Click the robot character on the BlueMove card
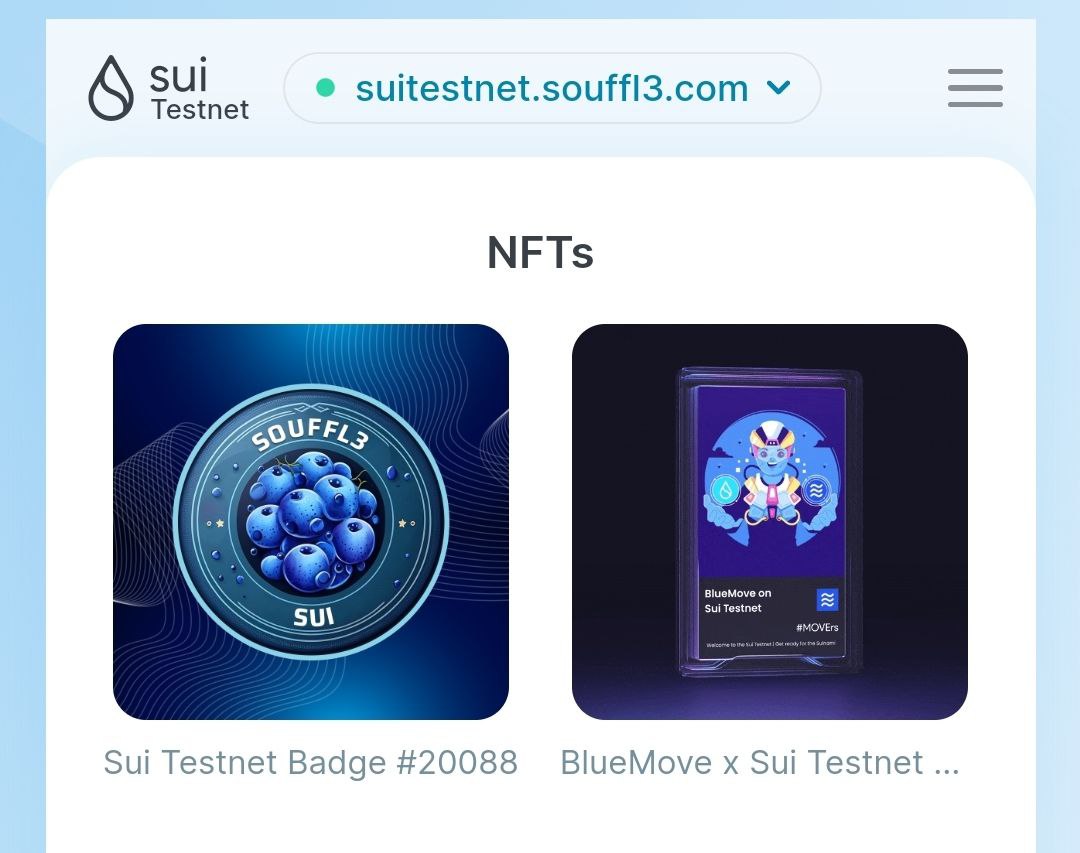1080x853 pixels. tap(770, 475)
